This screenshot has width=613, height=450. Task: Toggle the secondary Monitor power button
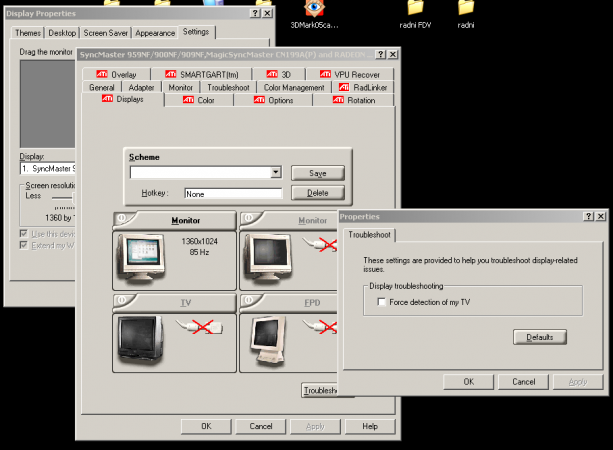[249, 218]
